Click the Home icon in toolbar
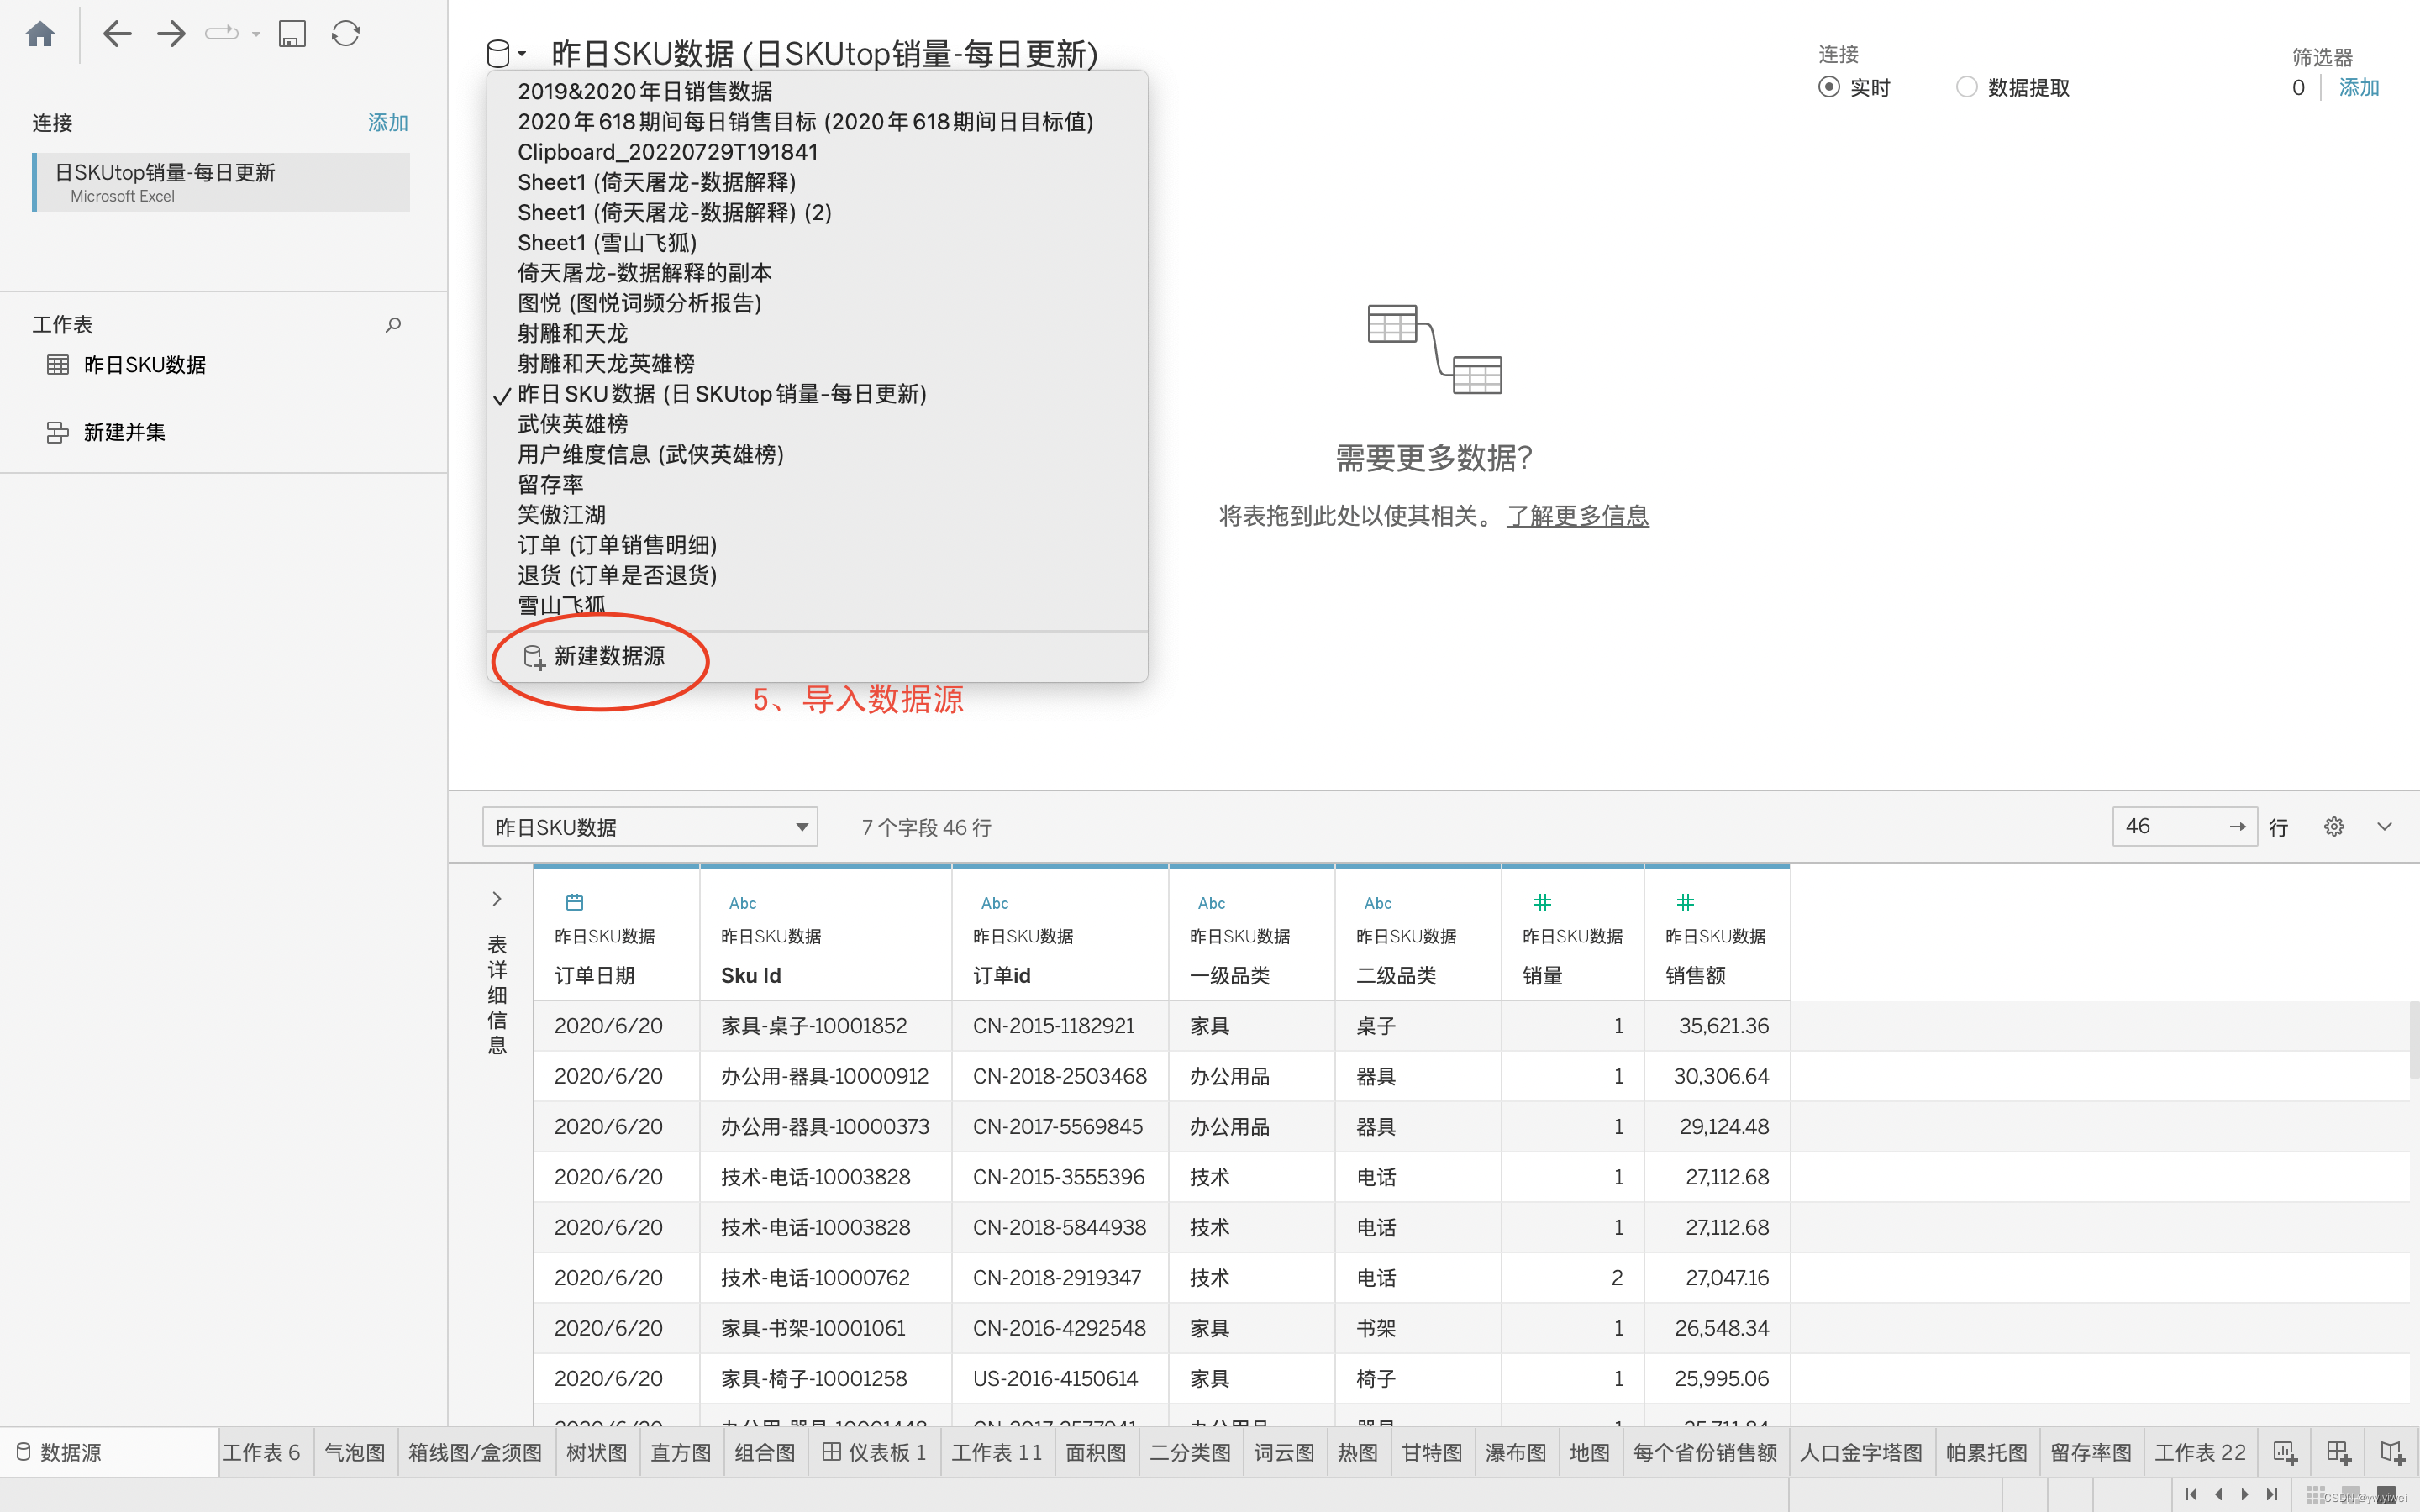This screenshot has width=2420, height=1512. [40, 34]
